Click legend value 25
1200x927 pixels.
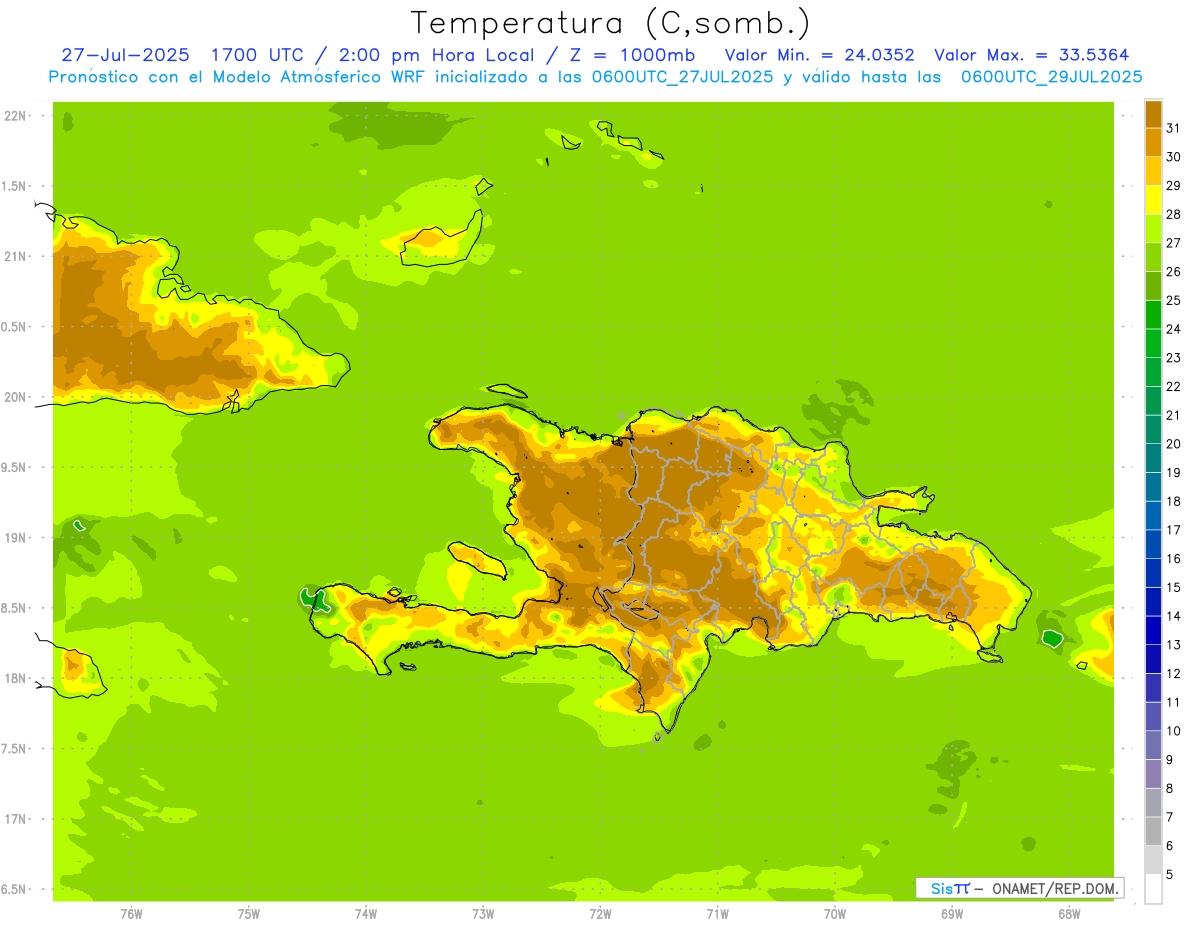(1174, 300)
